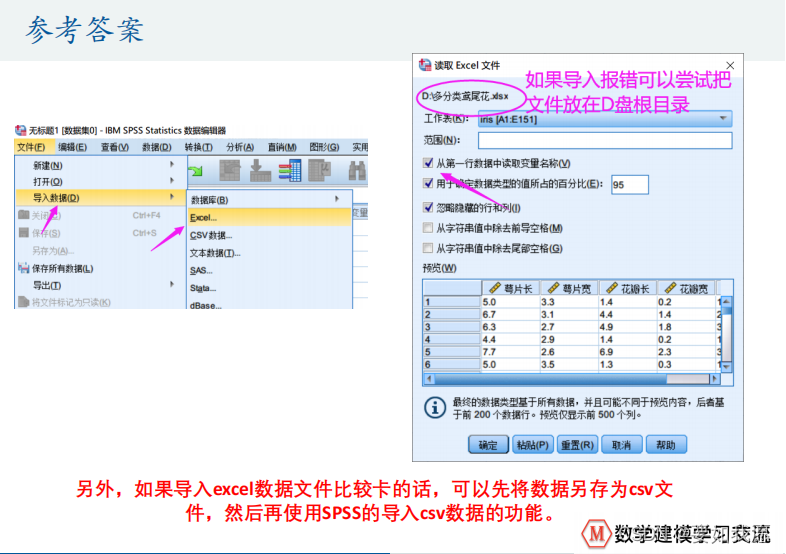The height and width of the screenshot is (554, 786).
Task: Expand the 新建(N) submenu
Action: (100, 165)
